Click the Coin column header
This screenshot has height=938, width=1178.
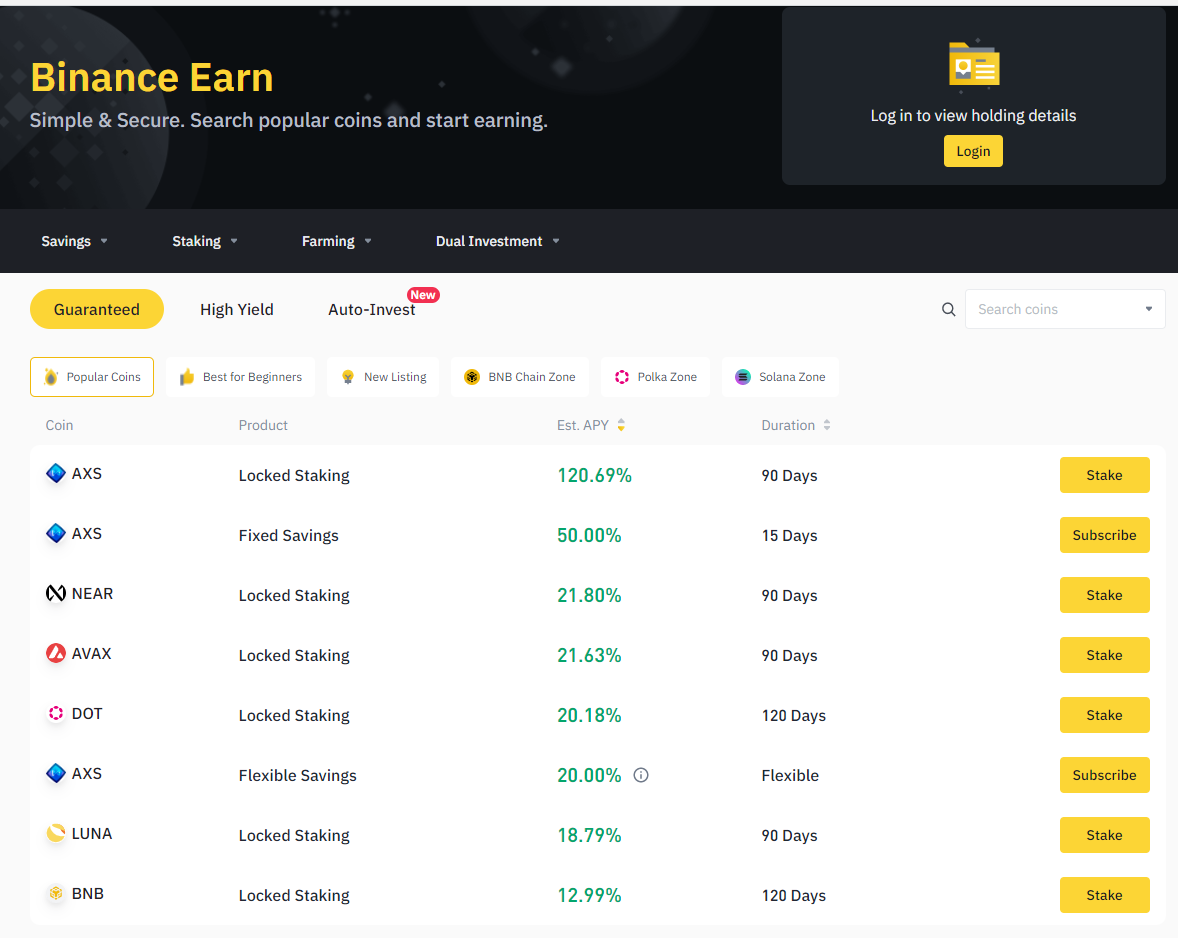coord(59,425)
